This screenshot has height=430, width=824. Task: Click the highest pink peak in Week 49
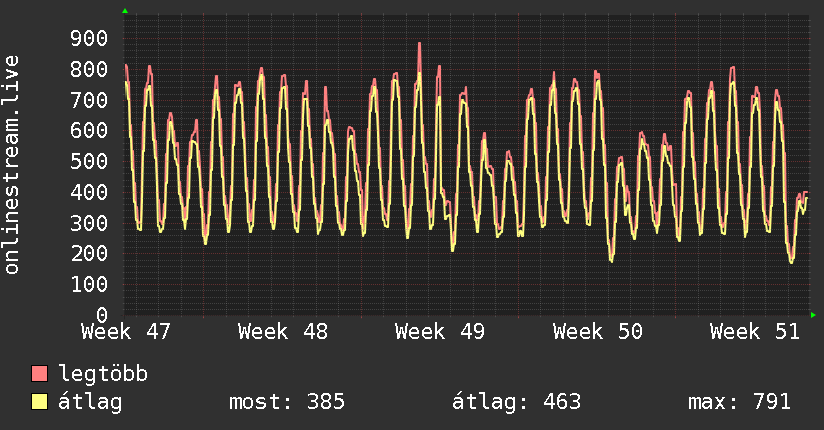pos(419,44)
